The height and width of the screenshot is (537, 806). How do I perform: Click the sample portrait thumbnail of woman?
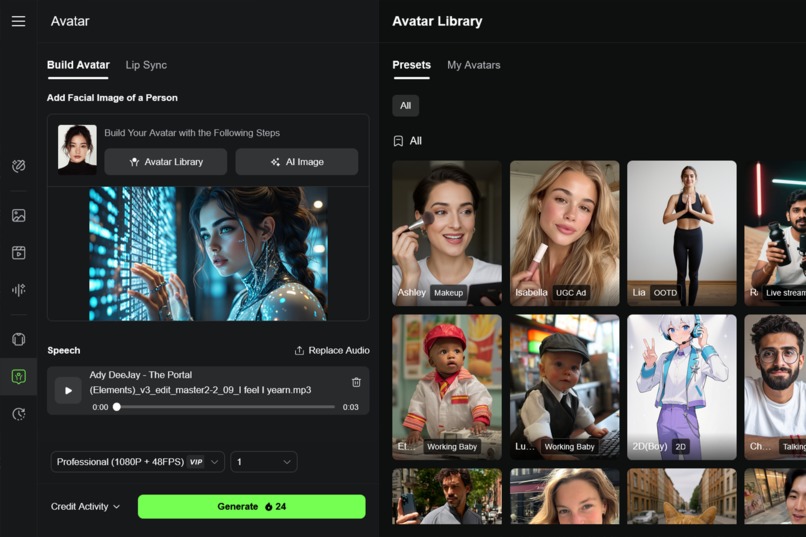77,148
